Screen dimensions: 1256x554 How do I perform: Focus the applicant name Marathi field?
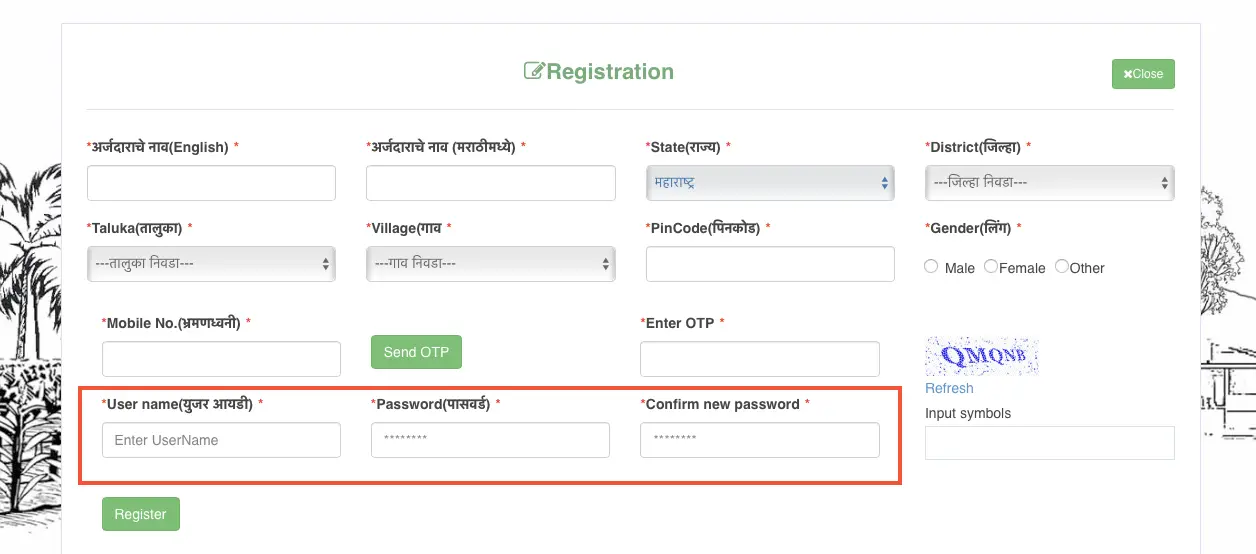pos(490,183)
